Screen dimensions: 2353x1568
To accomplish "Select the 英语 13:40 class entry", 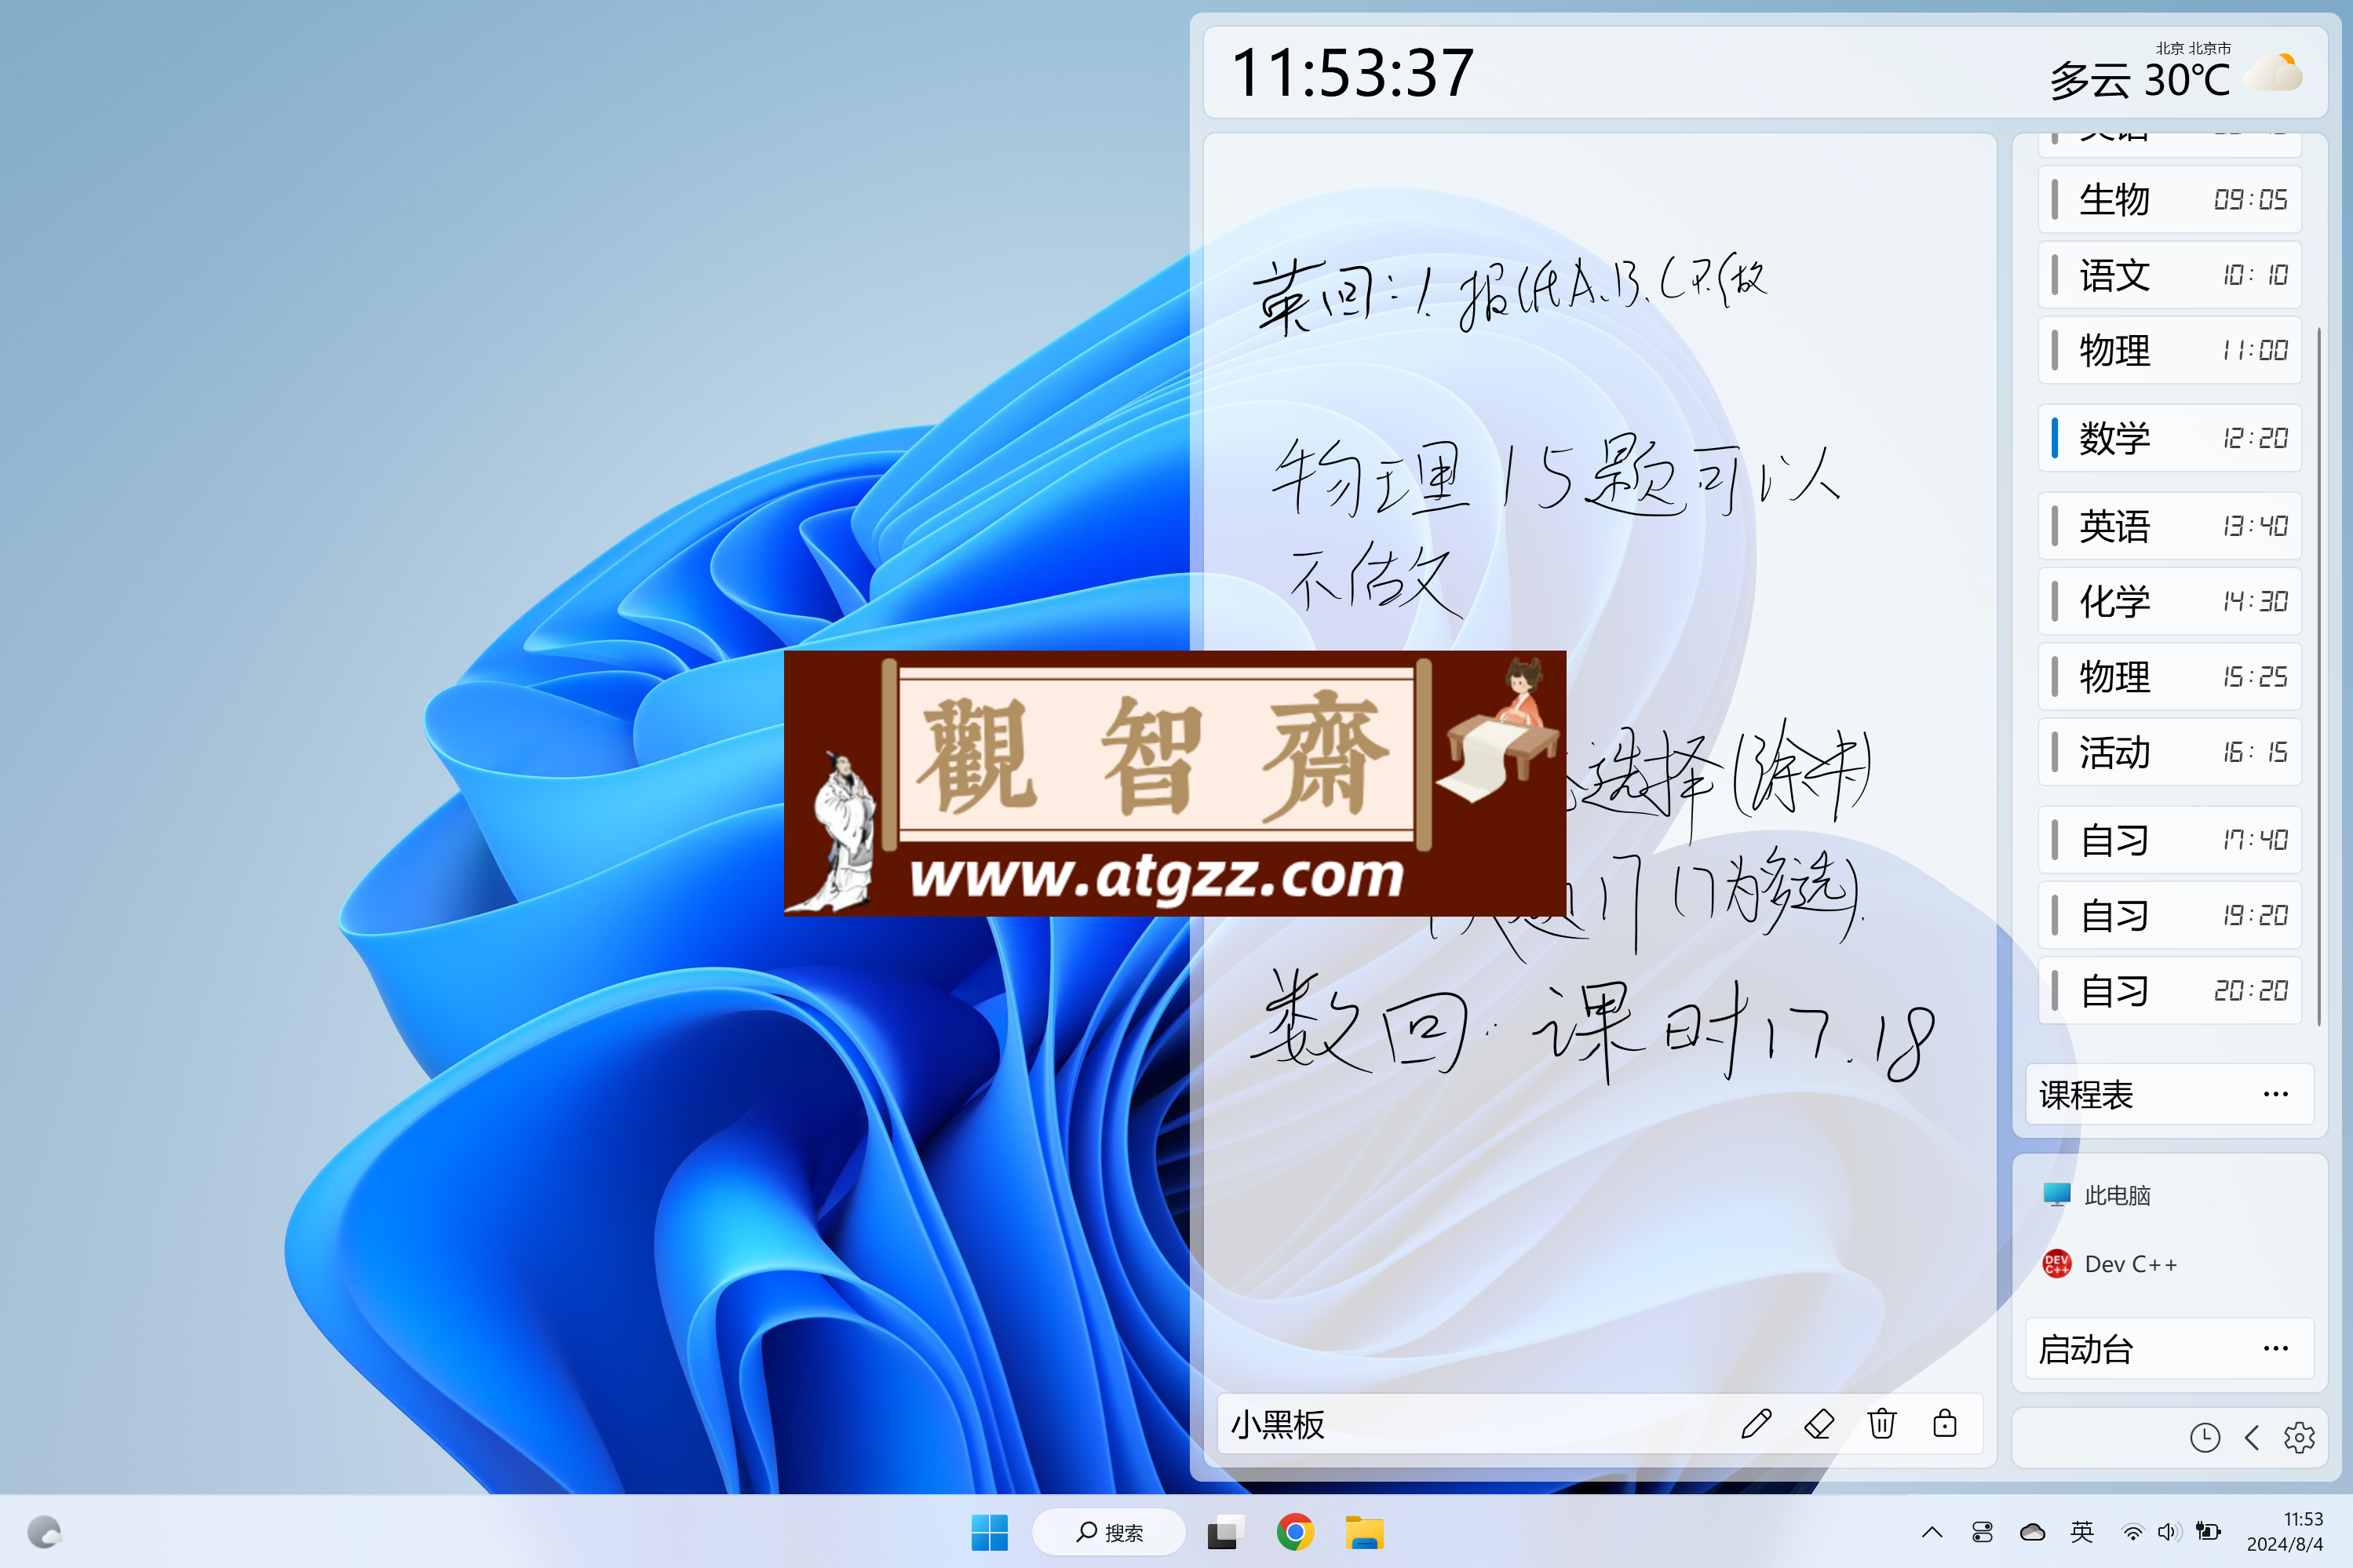I will pos(2169,526).
